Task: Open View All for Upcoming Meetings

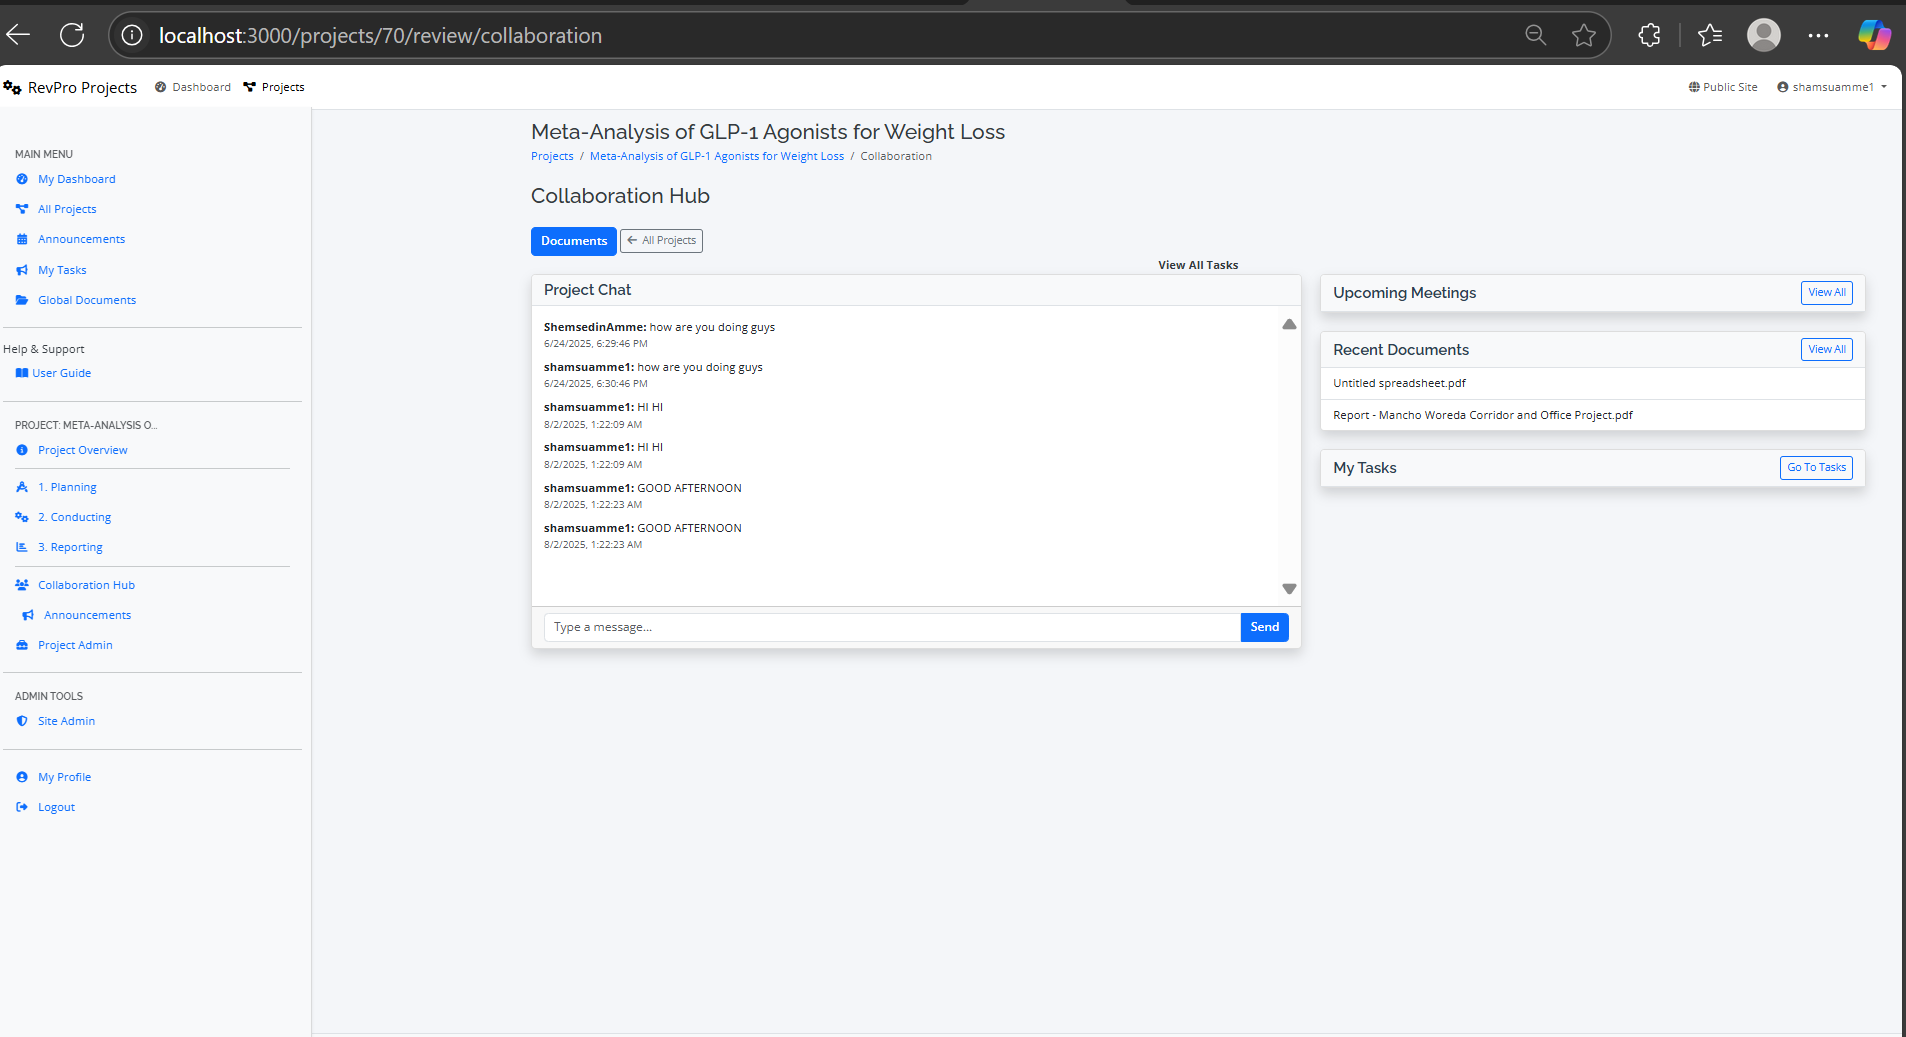Action: (x=1826, y=293)
